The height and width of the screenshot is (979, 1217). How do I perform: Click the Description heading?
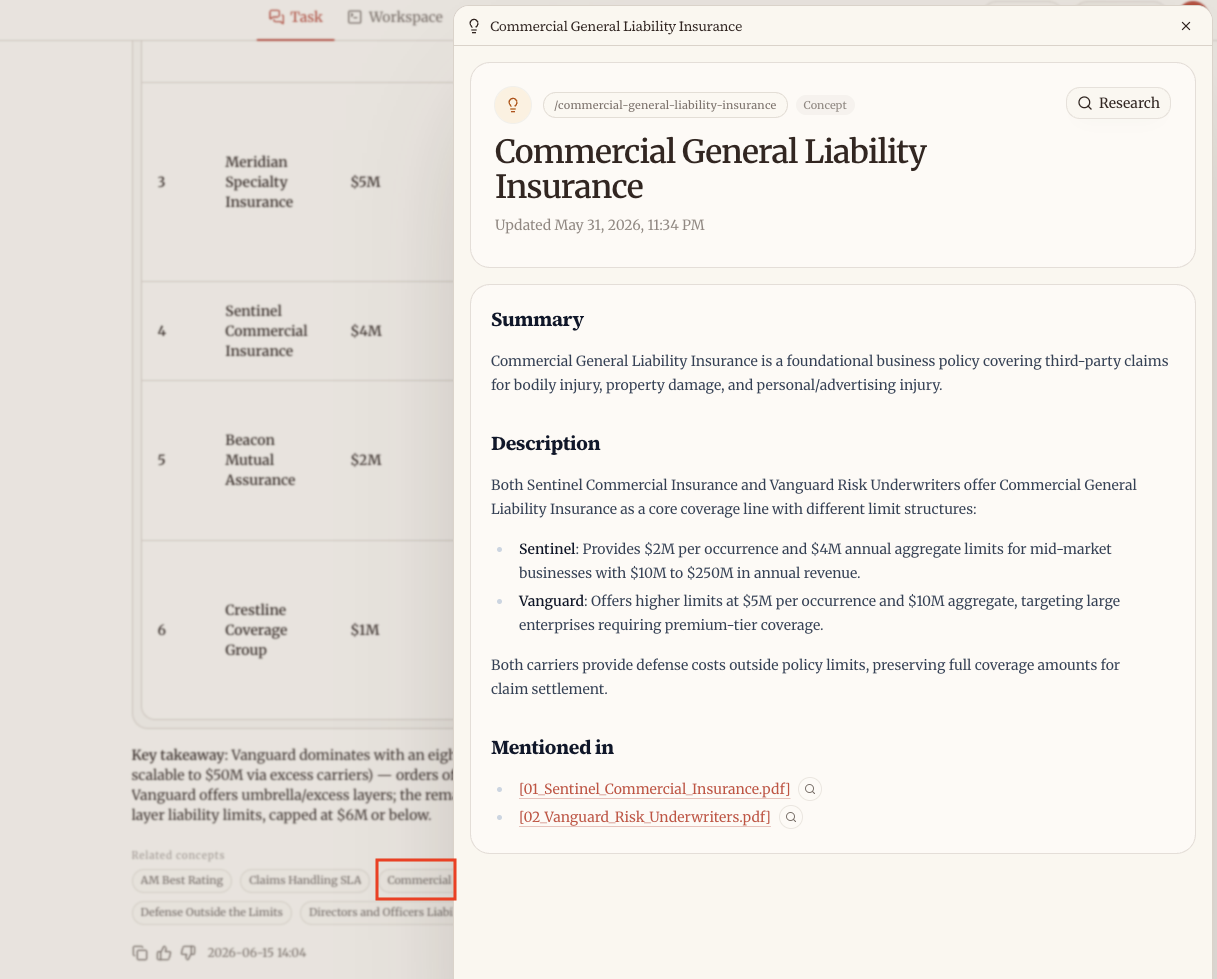[x=546, y=444]
